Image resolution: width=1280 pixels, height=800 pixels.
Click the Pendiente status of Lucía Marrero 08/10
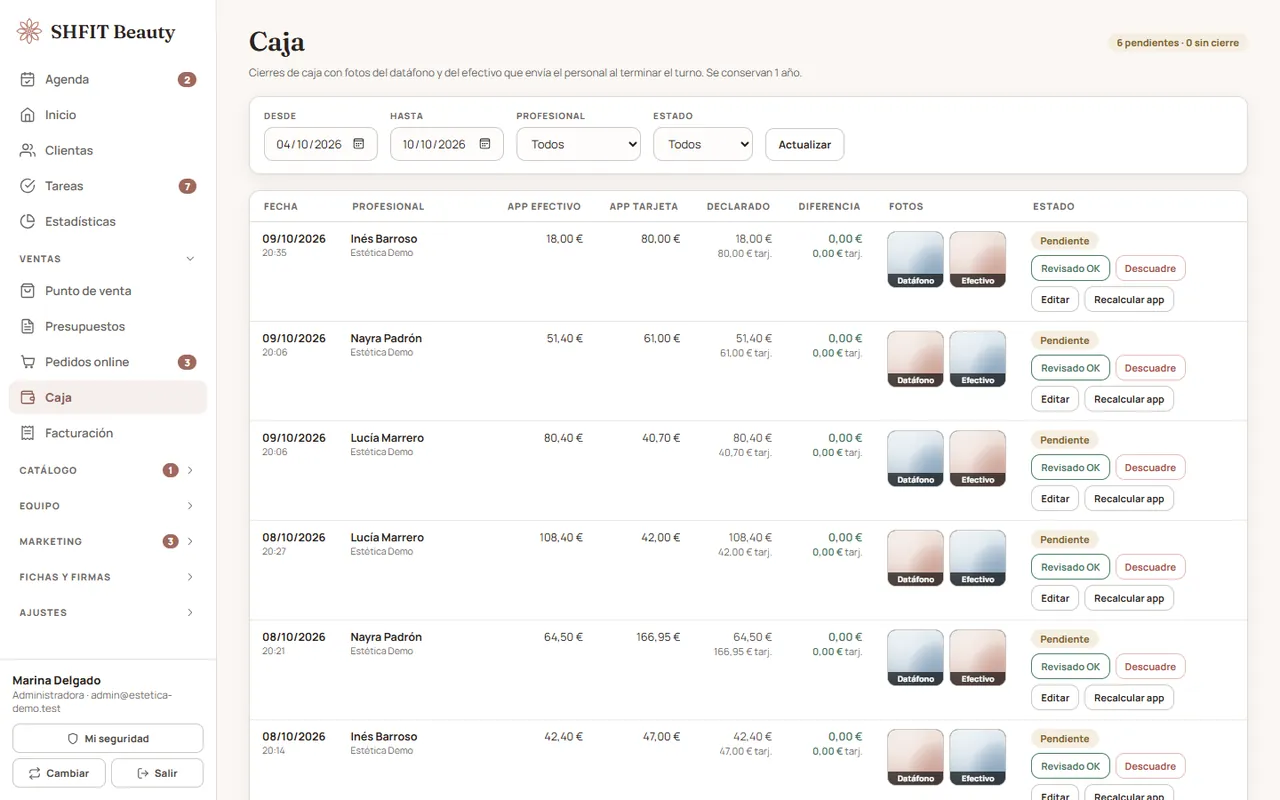(1064, 540)
